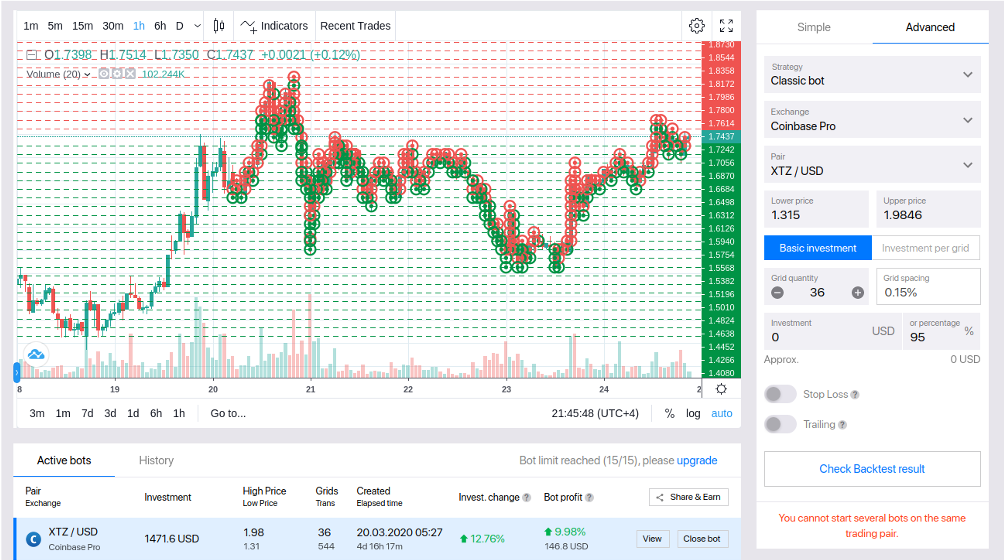The height and width of the screenshot is (560, 1004).
Task: Enter fullscreen chart mode
Action: pos(726,26)
